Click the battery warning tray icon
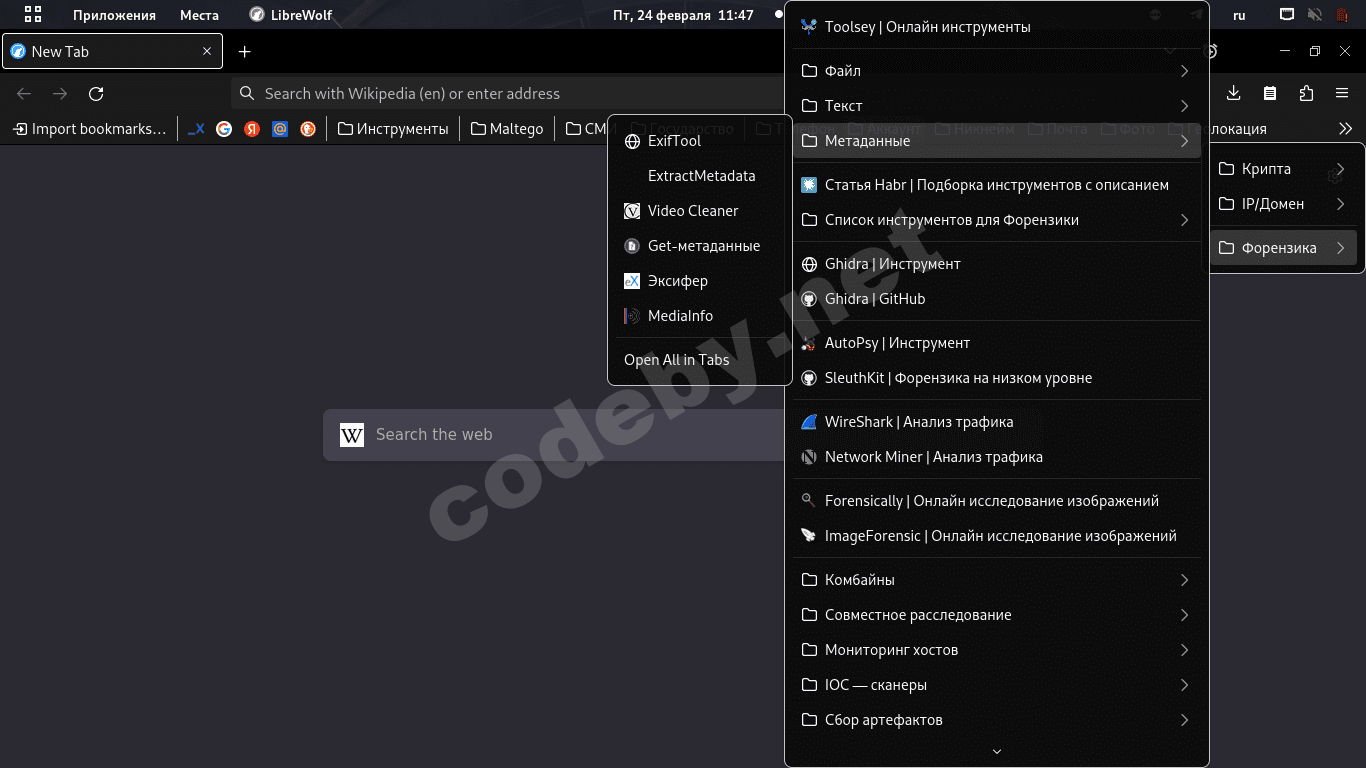 pyautogui.click(x=1343, y=15)
